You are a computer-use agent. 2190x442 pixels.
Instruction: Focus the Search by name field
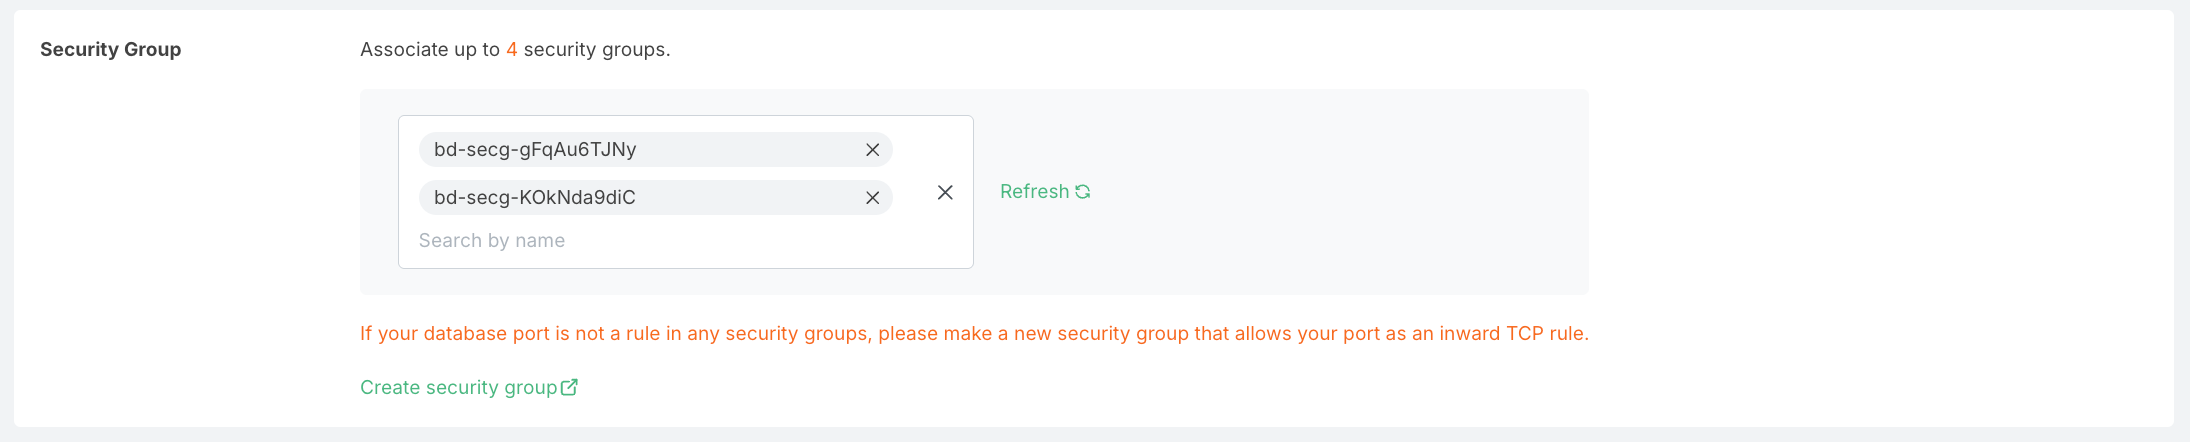coord(492,241)
